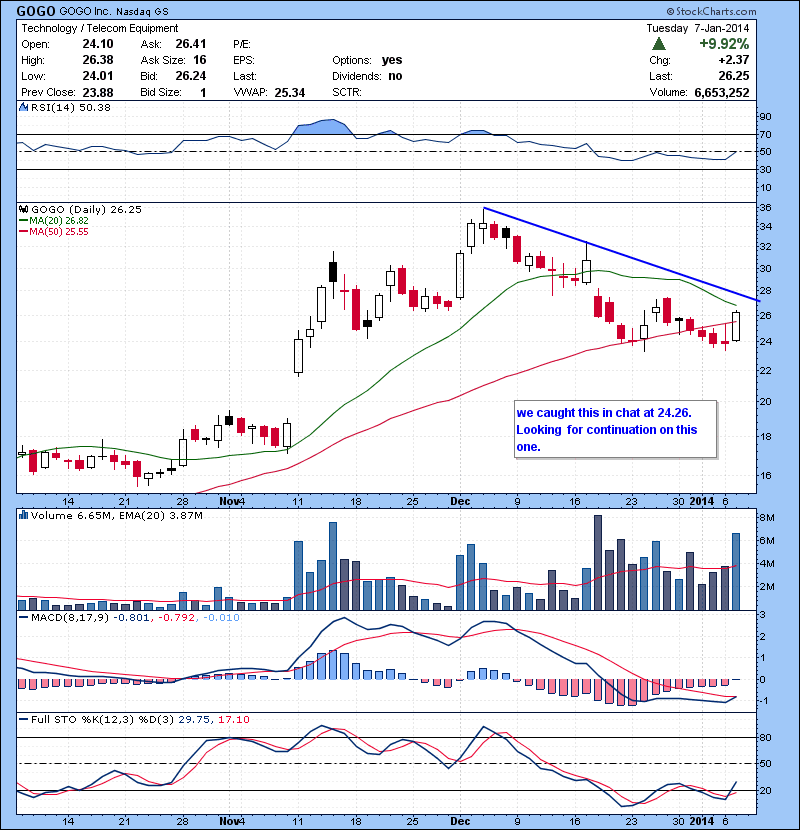
Task: Click the Bid price 26.24
Action: 191,76
